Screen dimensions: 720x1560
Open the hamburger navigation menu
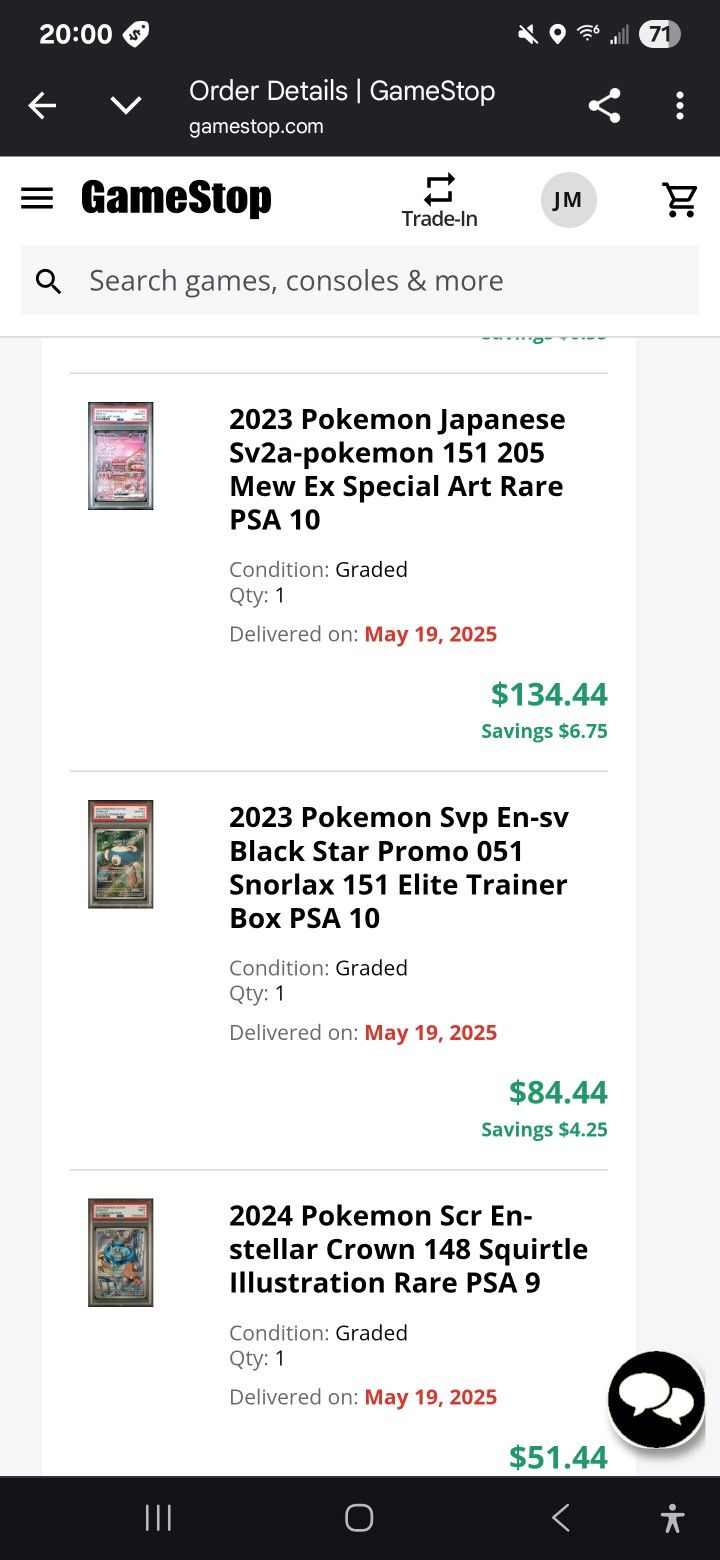click(37, 198)
